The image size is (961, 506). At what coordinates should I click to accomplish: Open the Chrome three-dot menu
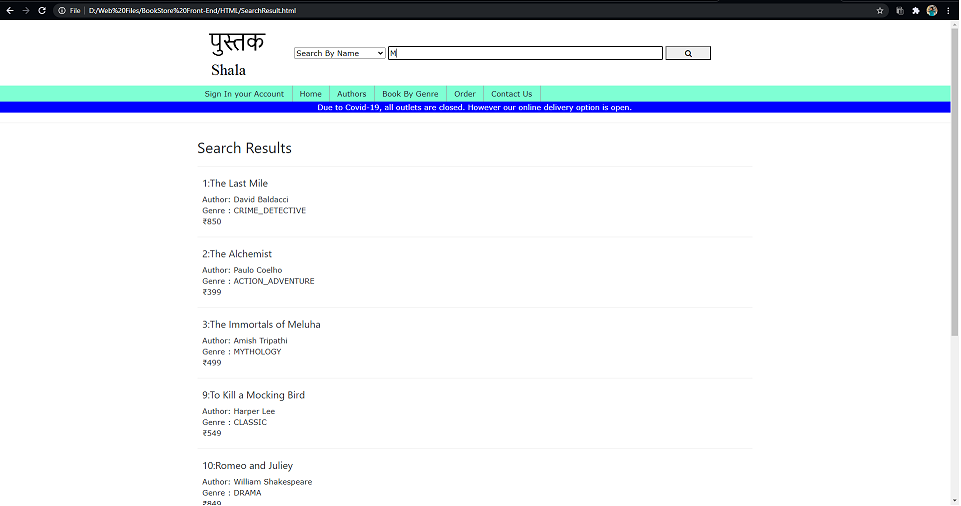(948, 10)
